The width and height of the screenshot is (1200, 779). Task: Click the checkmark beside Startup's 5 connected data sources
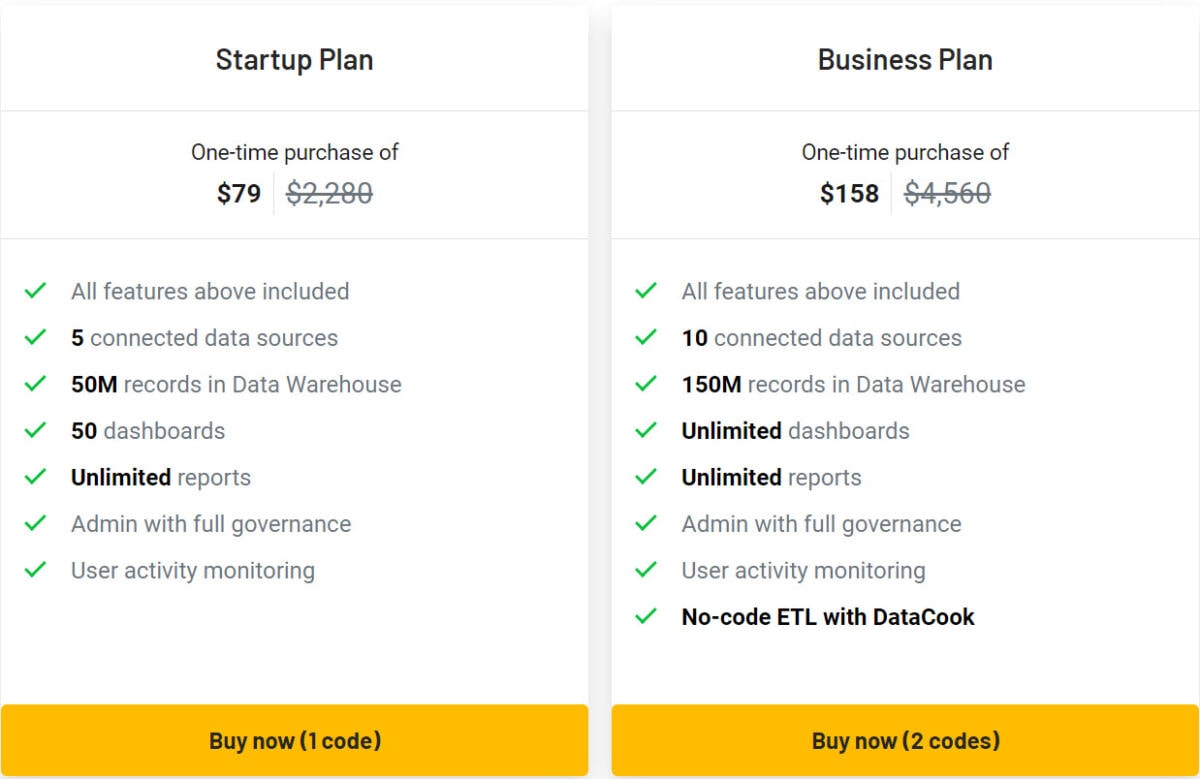[x=34, y=338]
